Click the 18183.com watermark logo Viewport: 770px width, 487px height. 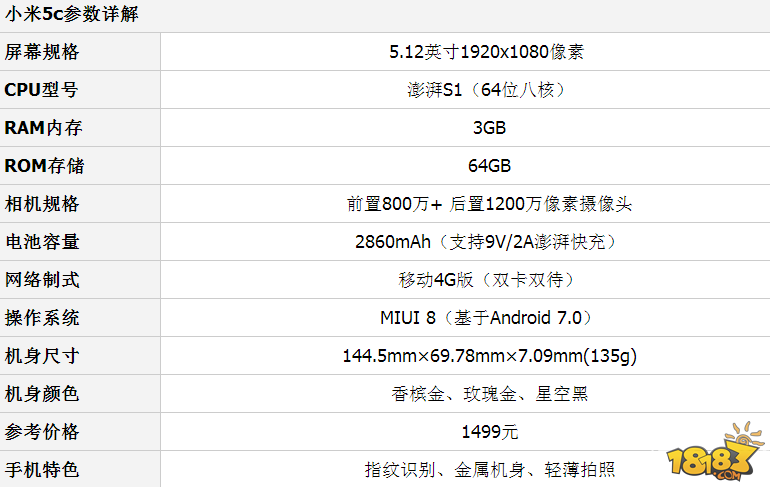point(715,452)
